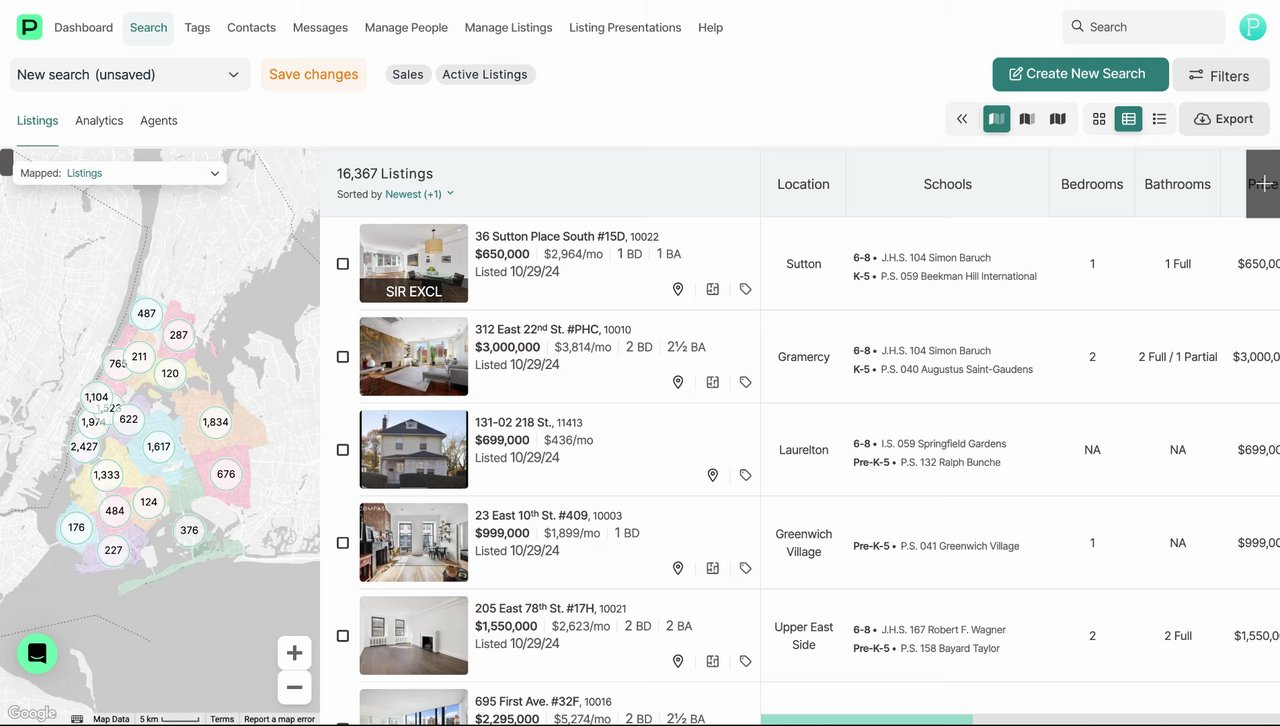Screen dimensions: 1280x726
Task: Click the Active Listings filter chip
Action: 485,74
